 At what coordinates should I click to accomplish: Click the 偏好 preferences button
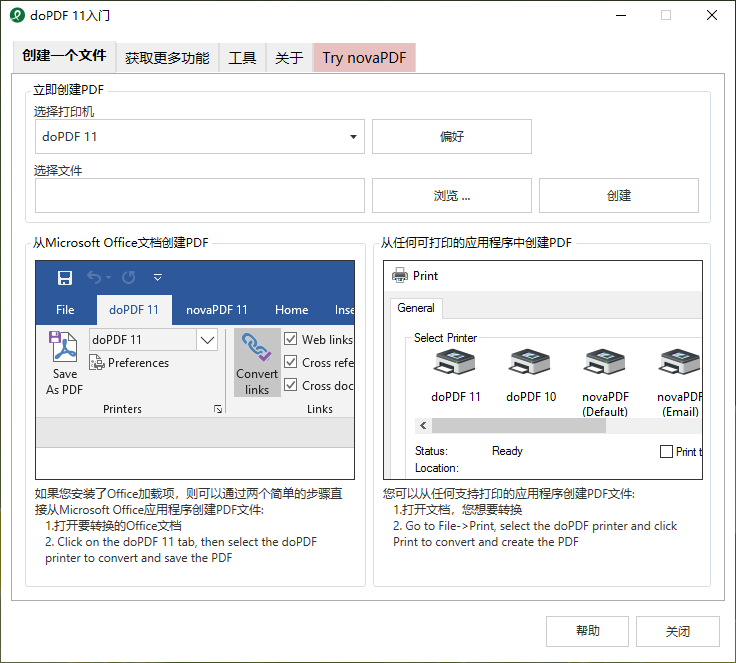pyautogui.click(x=452, y=137)
